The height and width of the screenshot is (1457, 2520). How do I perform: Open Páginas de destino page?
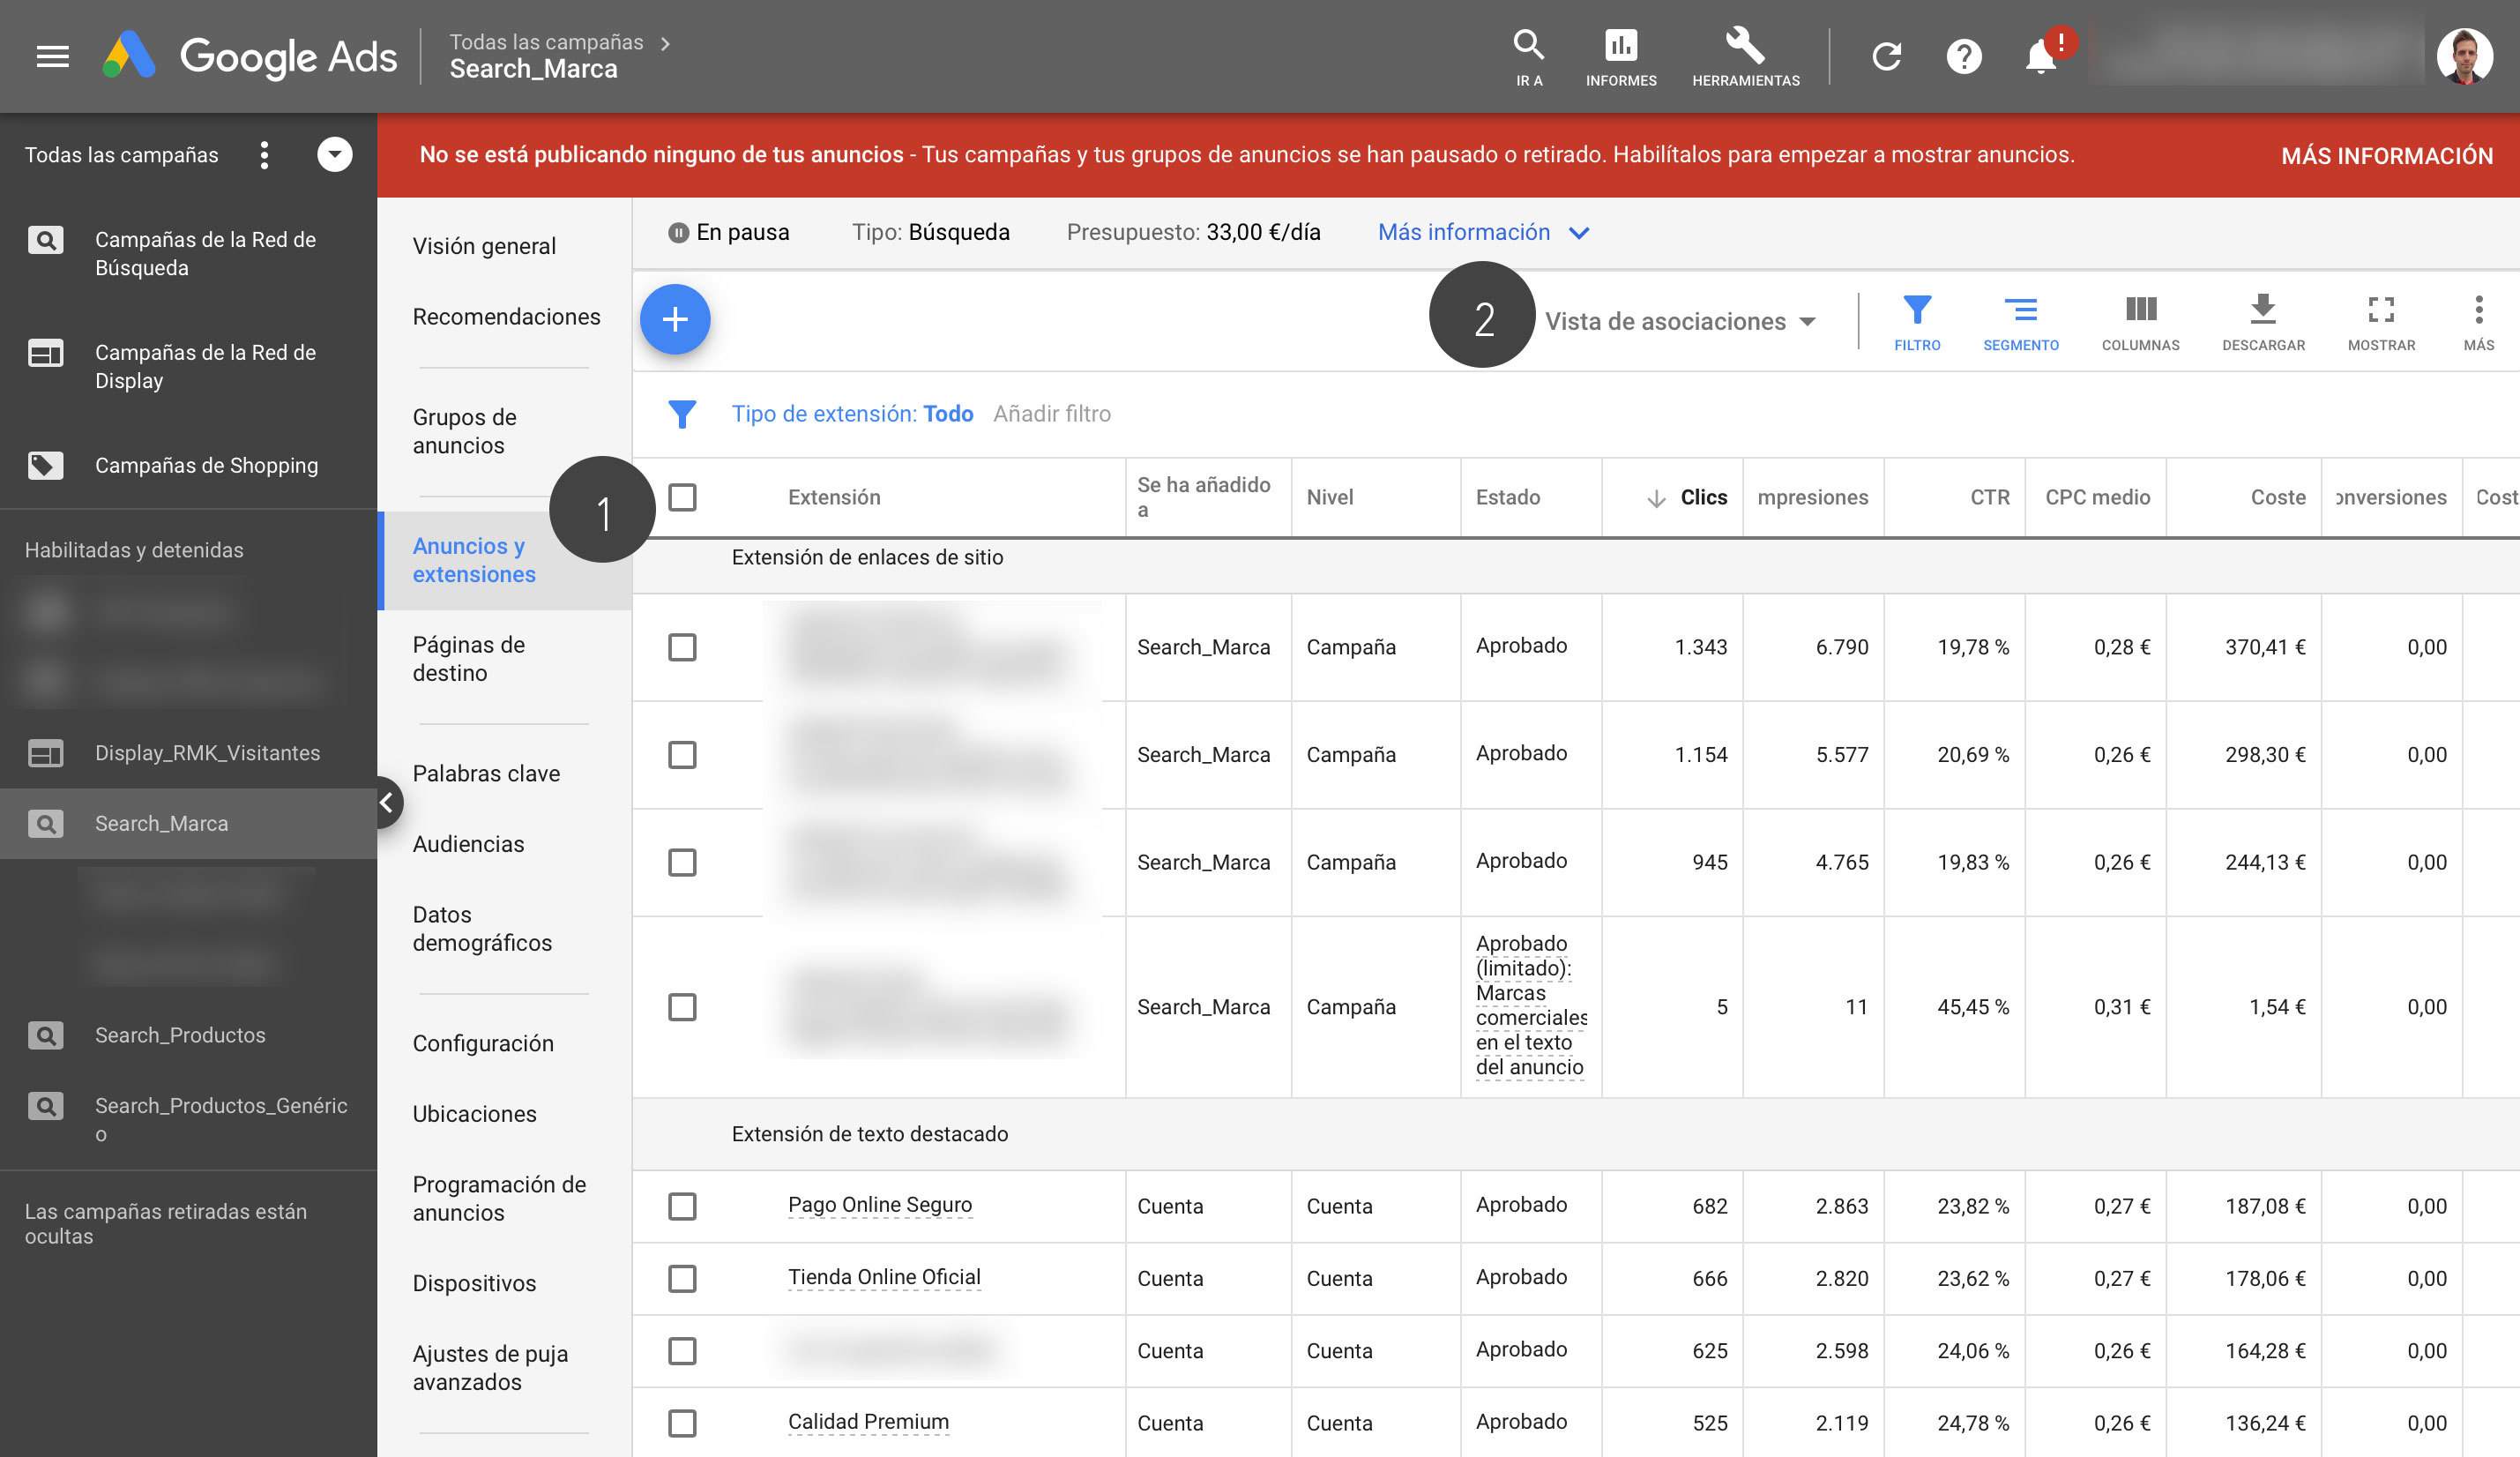(x=468, y=660)
